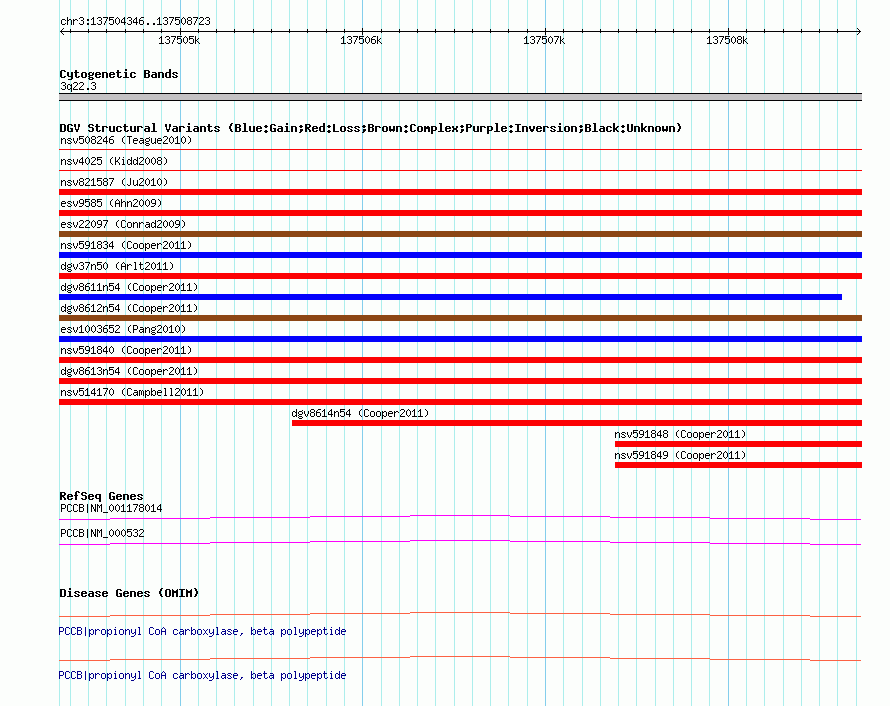Click the red bar of nsv591849
The image size is (890, 706).
tap(738, 465)
